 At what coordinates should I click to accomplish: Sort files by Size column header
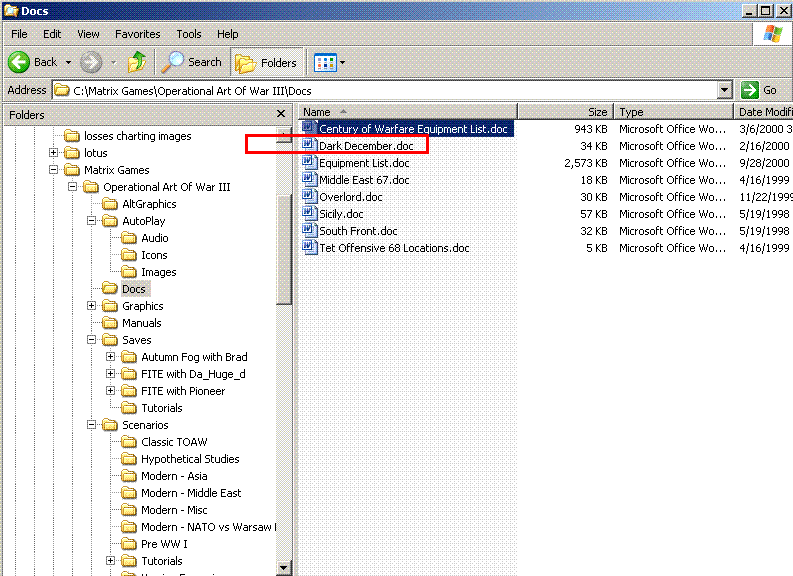click(x=565, y=112)
